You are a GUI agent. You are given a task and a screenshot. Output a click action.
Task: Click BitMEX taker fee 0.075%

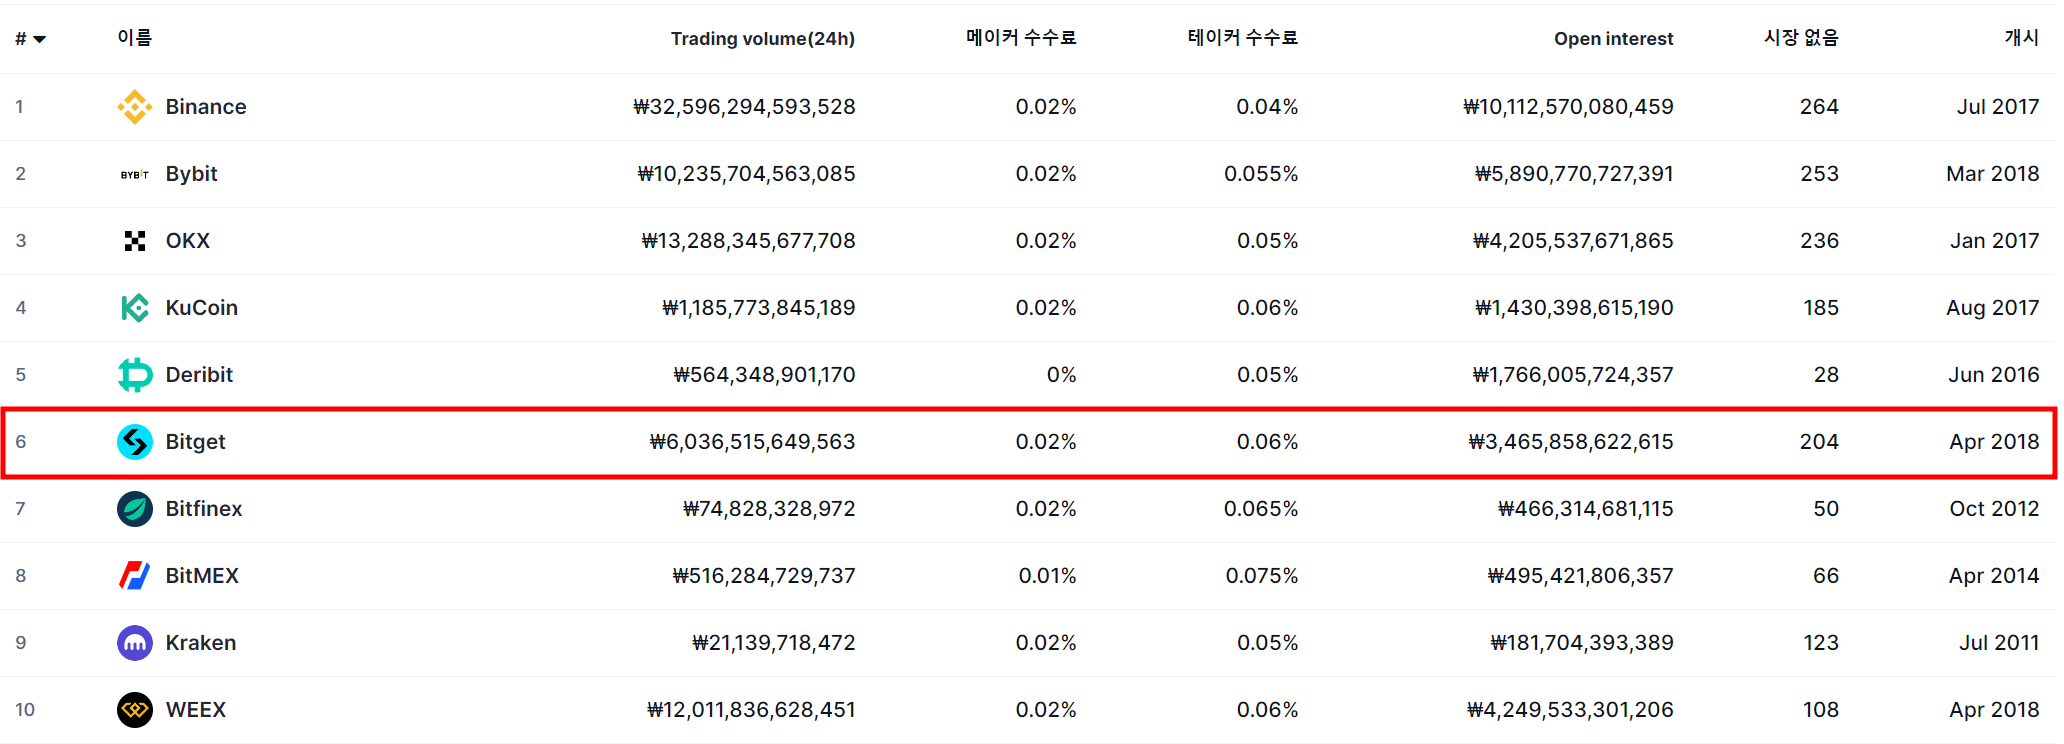click(1262, 576)
